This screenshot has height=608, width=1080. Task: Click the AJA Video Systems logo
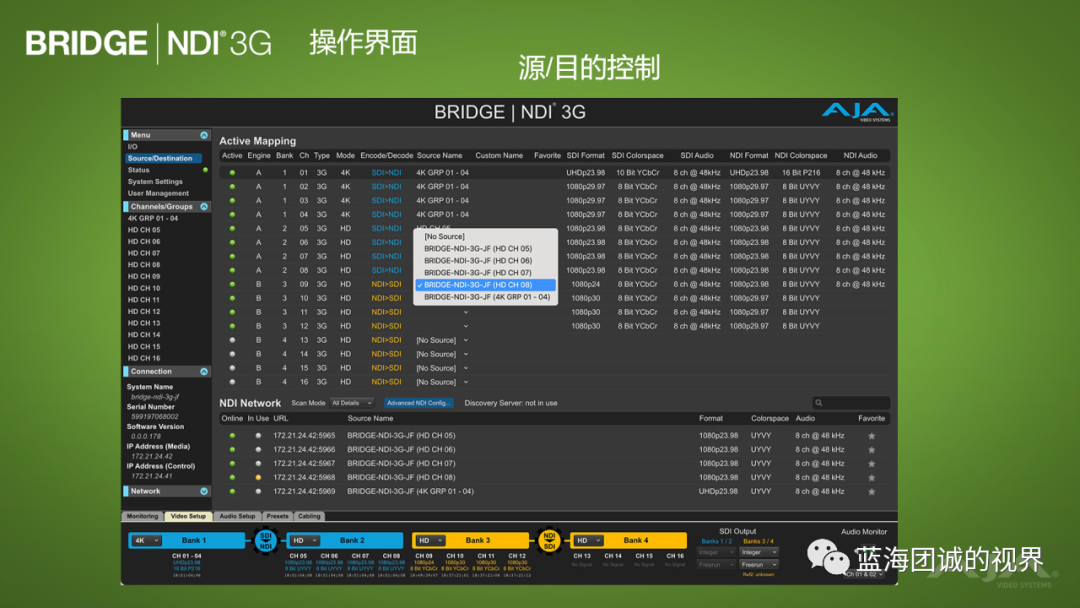[x=858, y=112]
